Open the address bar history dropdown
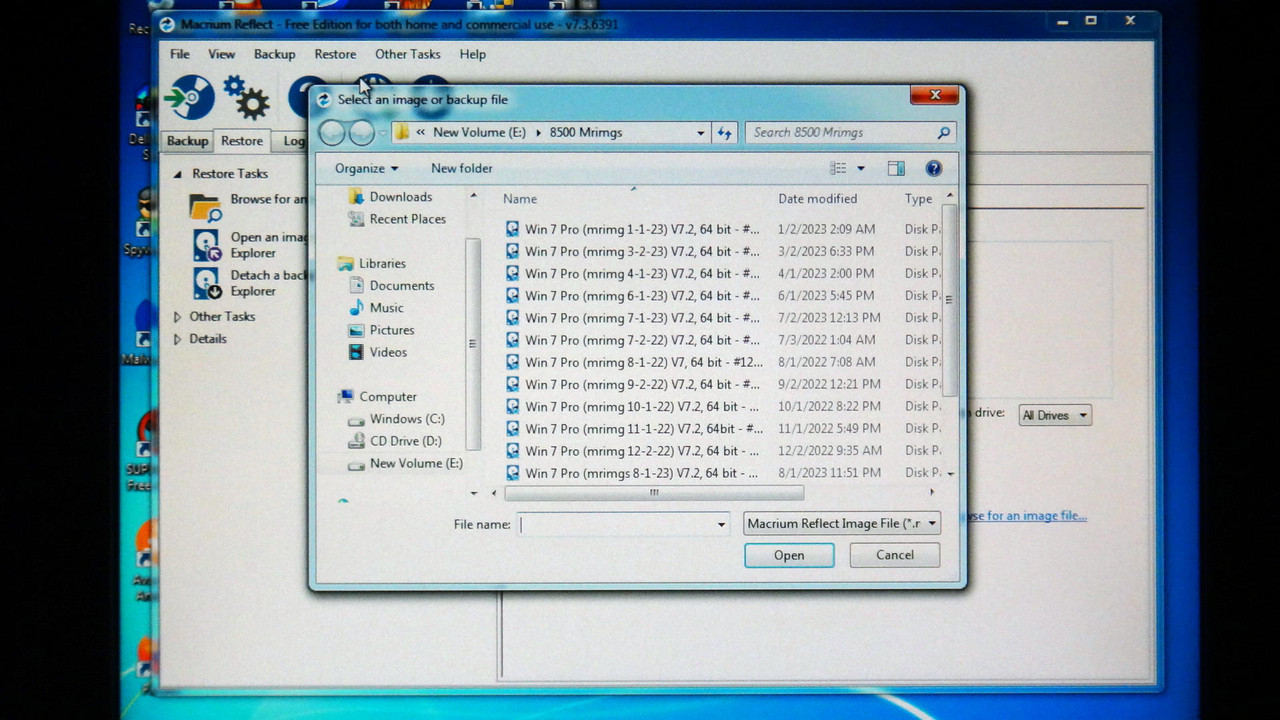Screen dimensions: 1280x720 (x=700, y=132)
